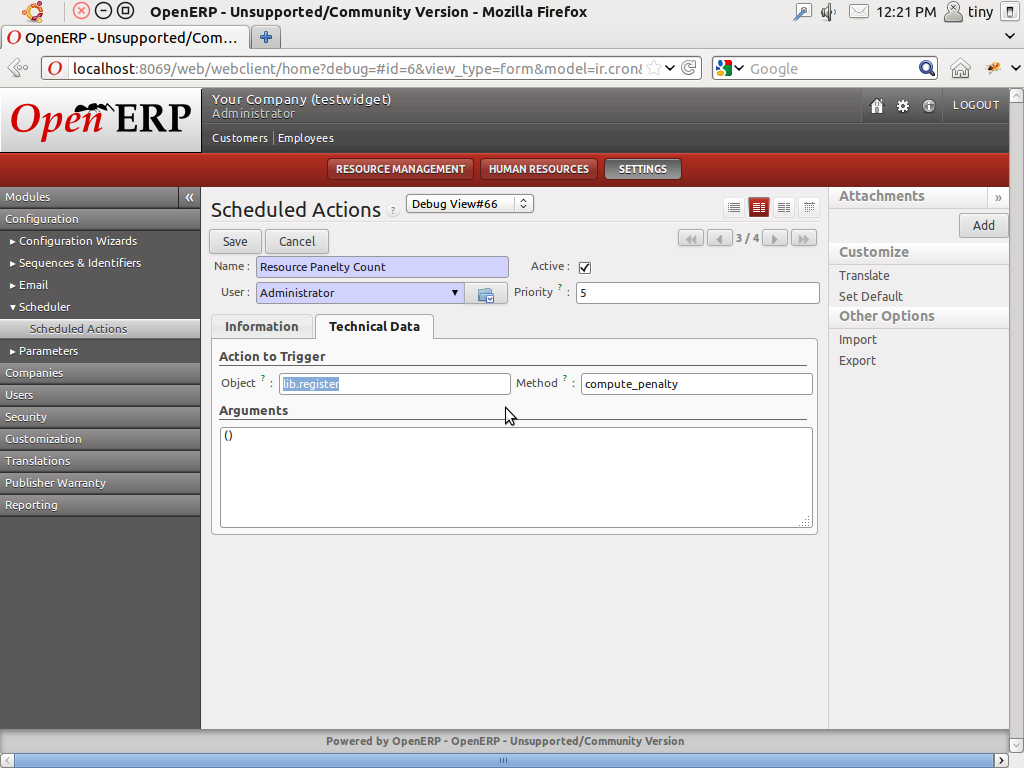The image size is (1024, 768).
Task: Click the info icon in the header
Action: [x=929, y=104]
